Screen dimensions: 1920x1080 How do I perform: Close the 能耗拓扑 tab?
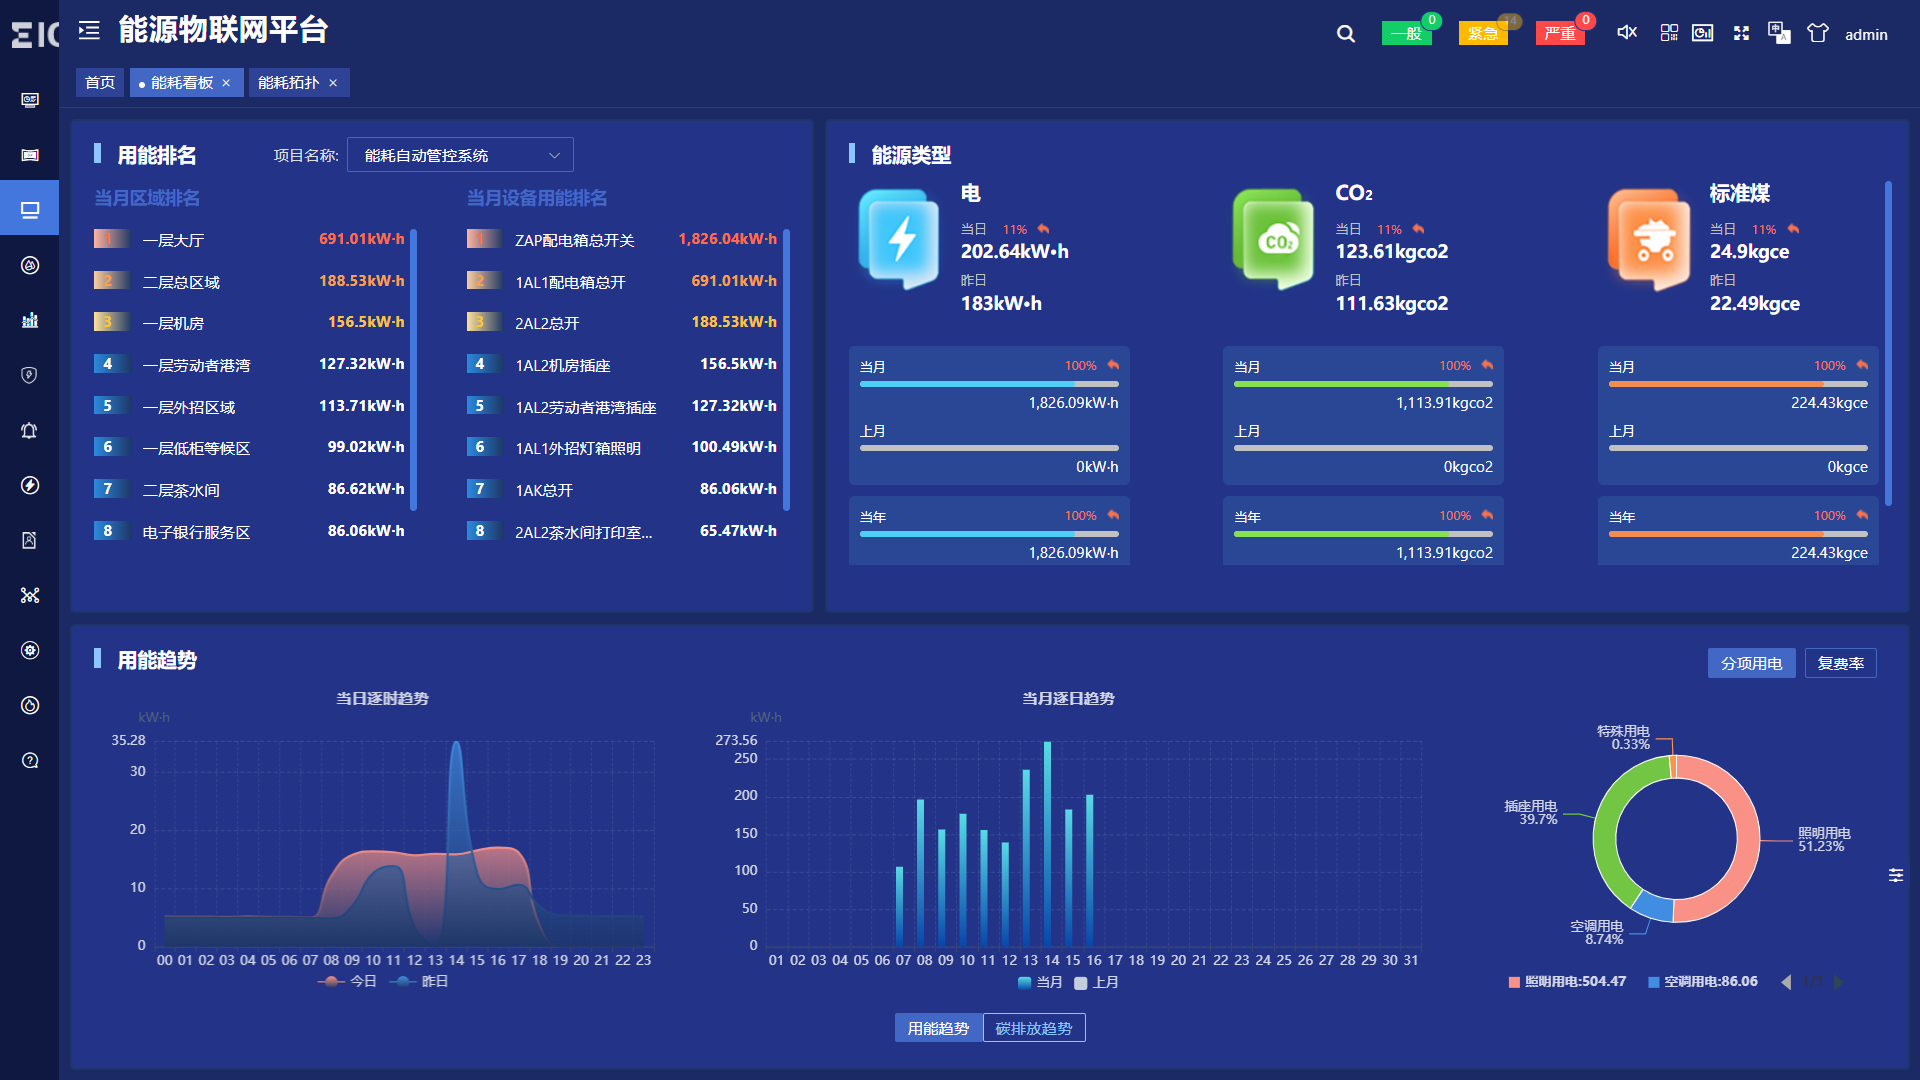pyautogui.click(x=334, y=83)
